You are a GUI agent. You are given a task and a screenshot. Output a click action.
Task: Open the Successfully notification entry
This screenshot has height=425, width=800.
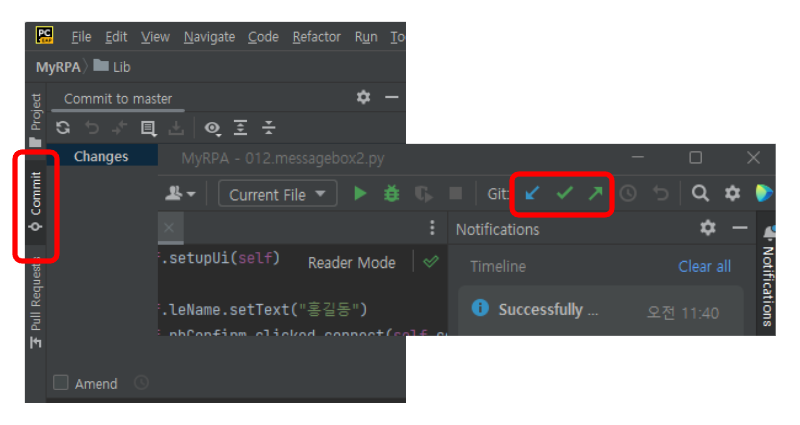coord(601,310)
